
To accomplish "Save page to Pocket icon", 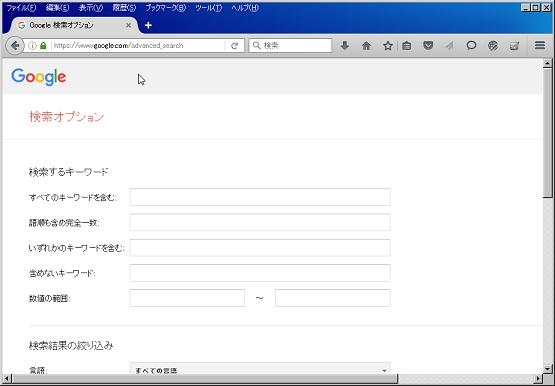I will pos(428,45).
